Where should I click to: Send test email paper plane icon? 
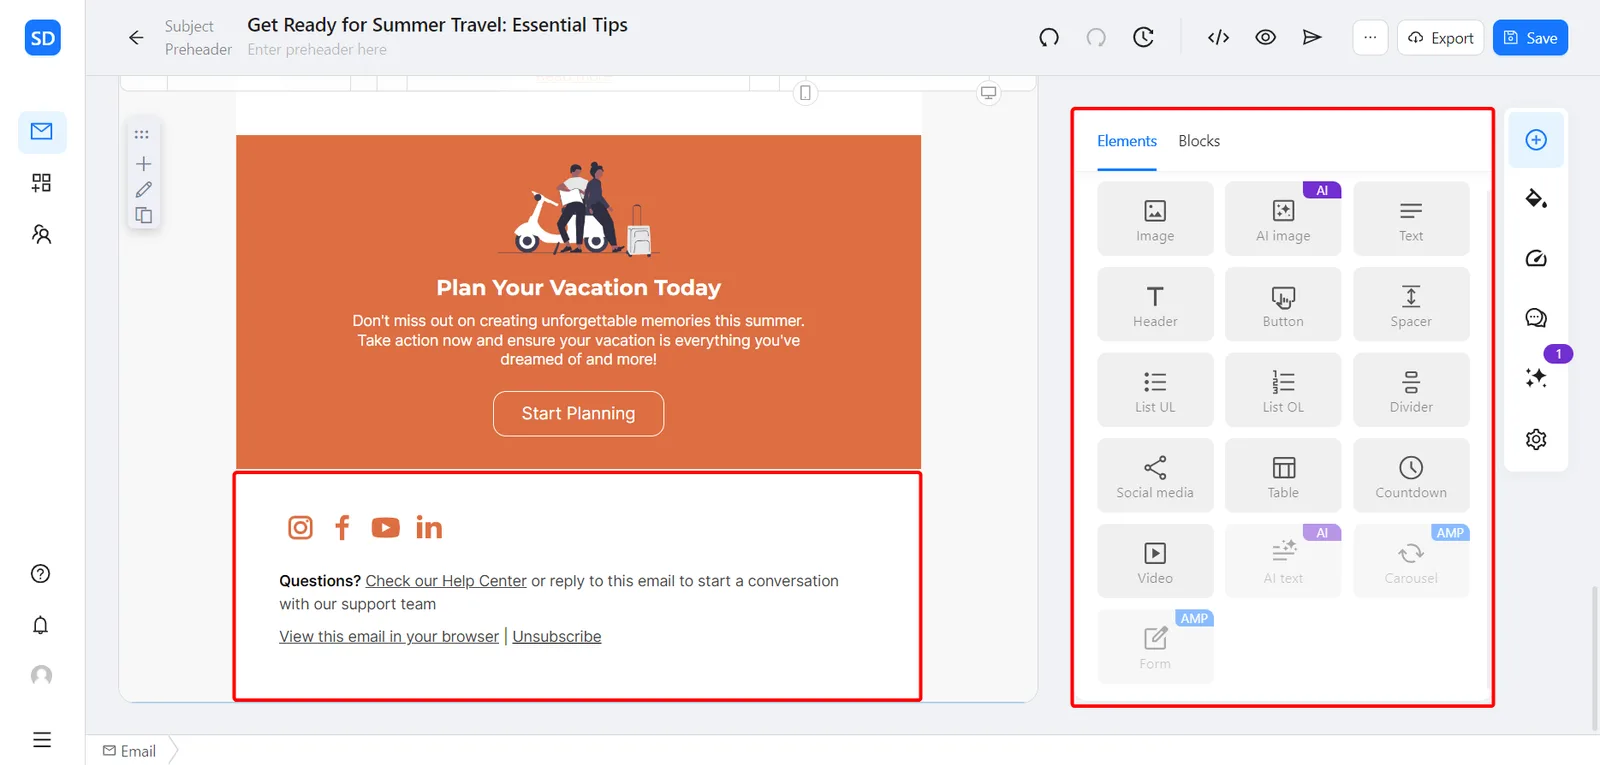[1312, 38]
